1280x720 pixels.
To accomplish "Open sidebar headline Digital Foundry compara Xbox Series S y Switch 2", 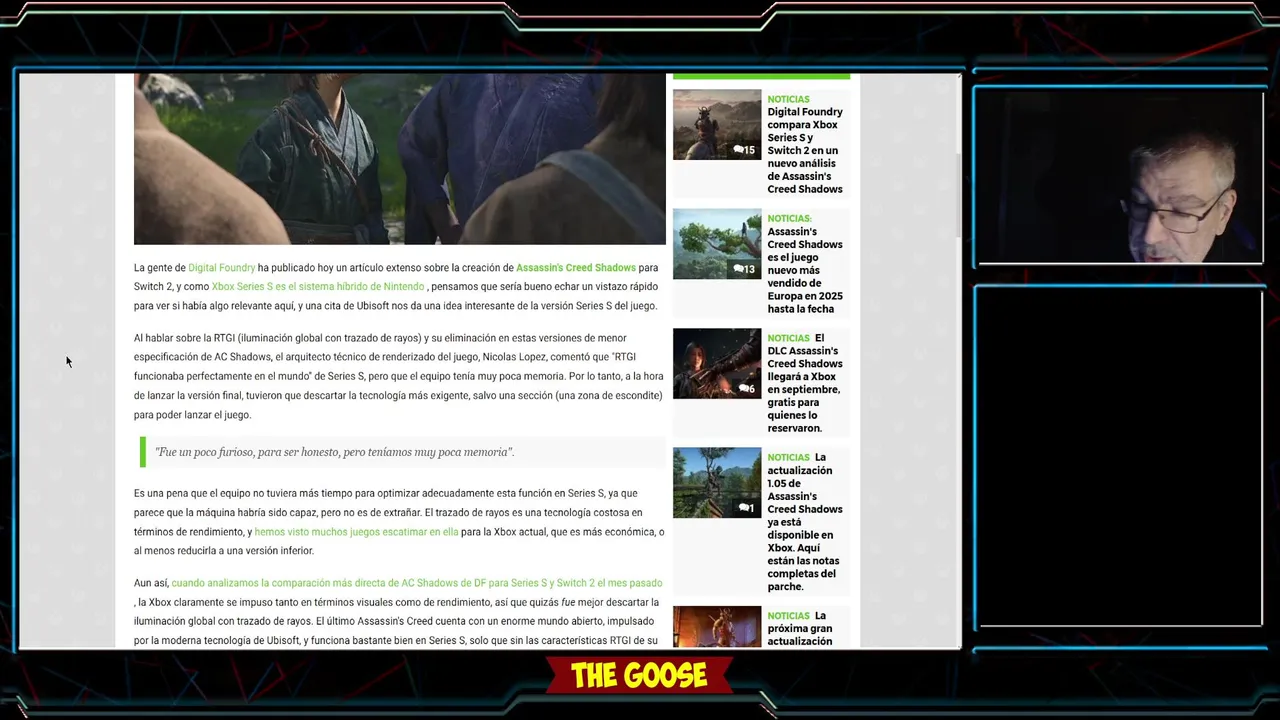I will pos(805,150).
